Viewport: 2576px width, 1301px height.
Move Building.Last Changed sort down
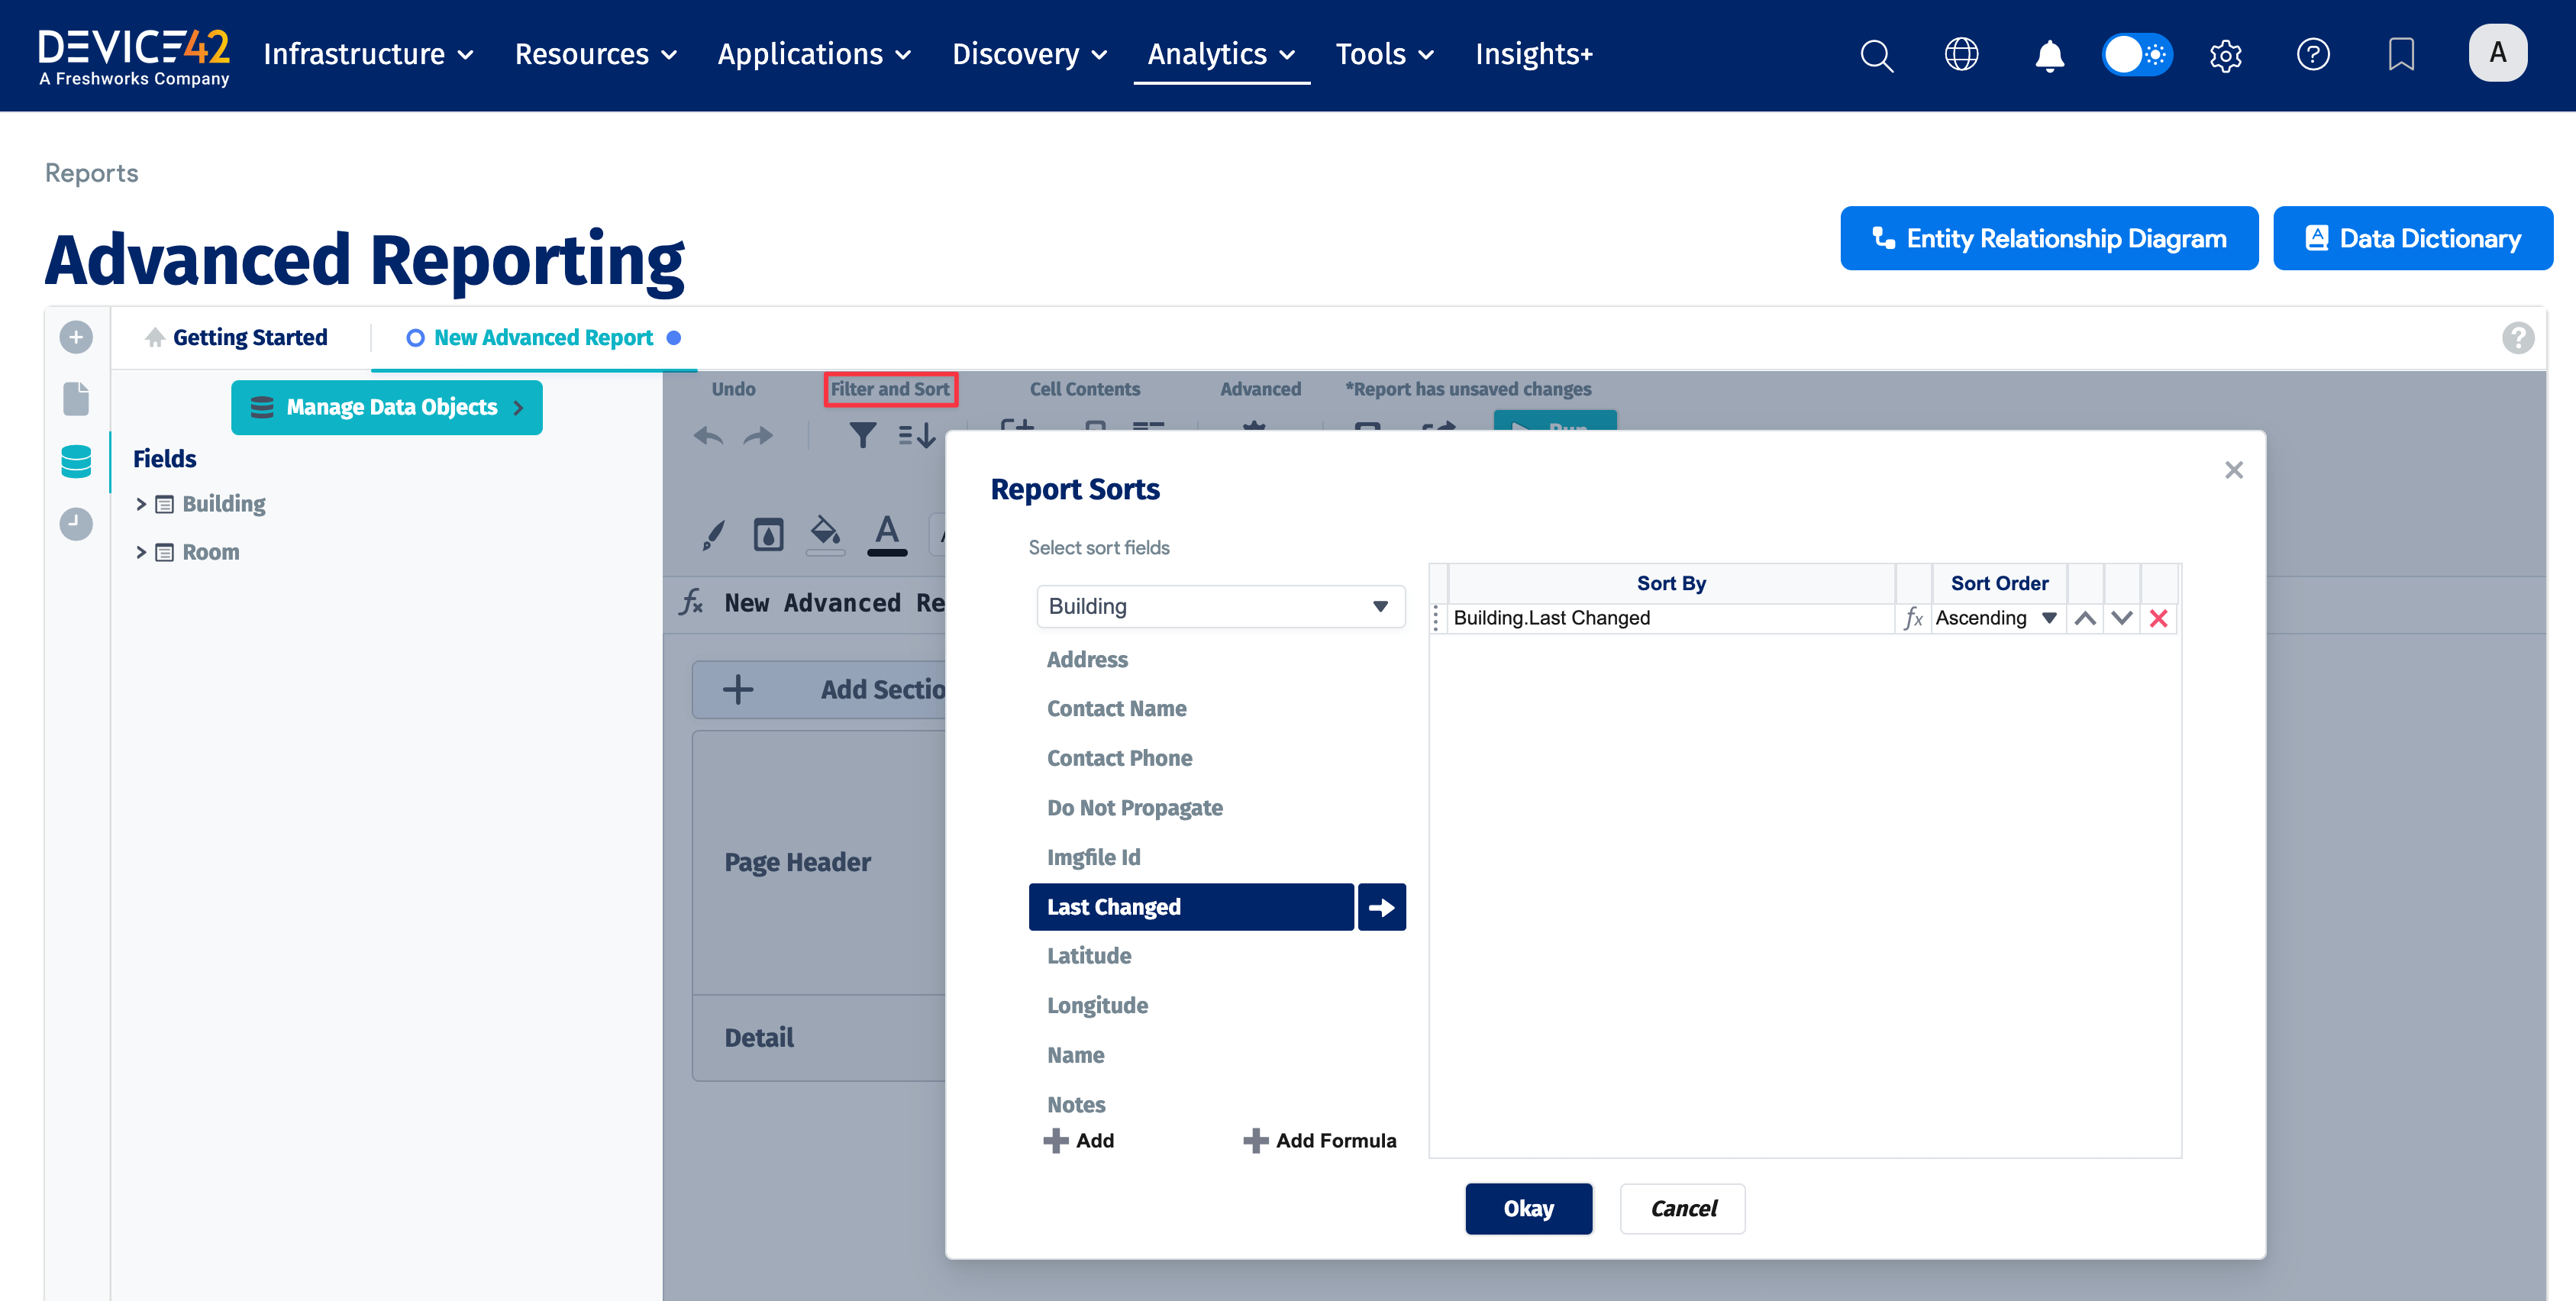tap(2122, 619)
